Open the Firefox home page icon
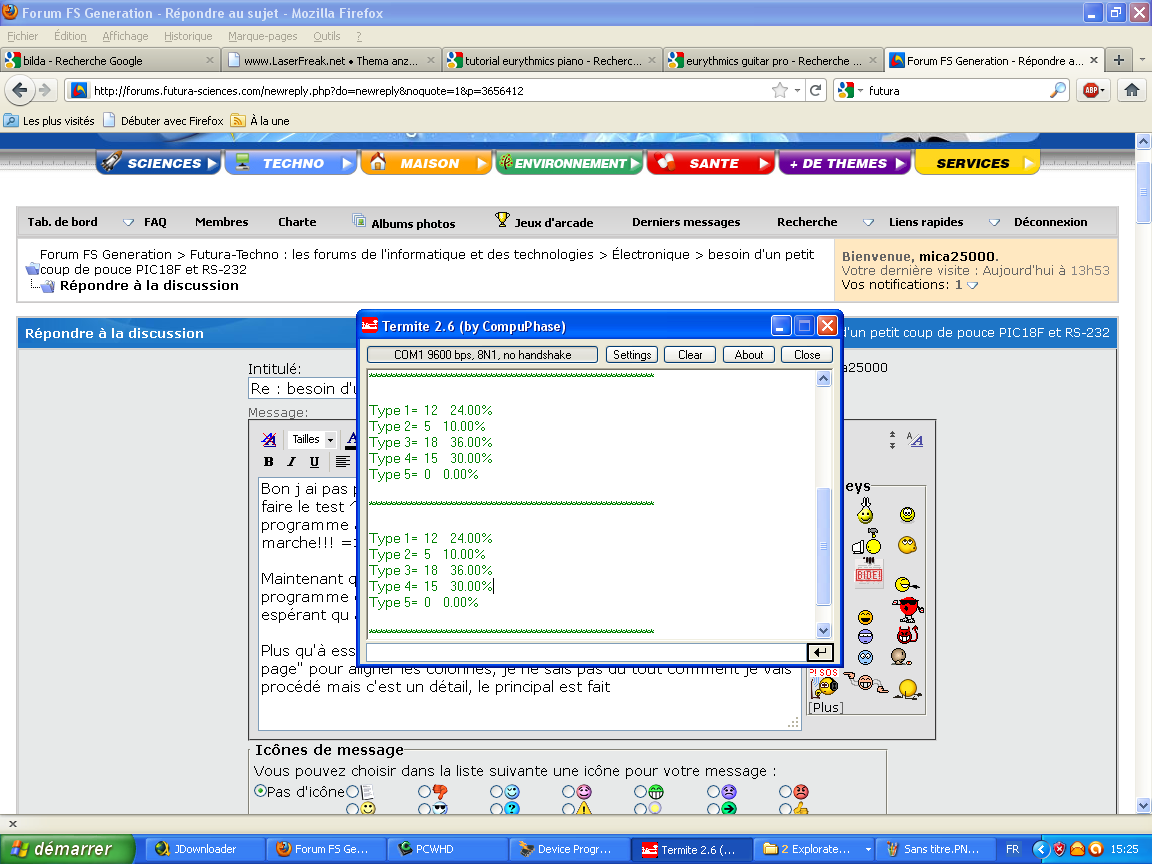The height and width of the screenshot is (864, 1152). pyautogui.click(x=1131, y=90)
